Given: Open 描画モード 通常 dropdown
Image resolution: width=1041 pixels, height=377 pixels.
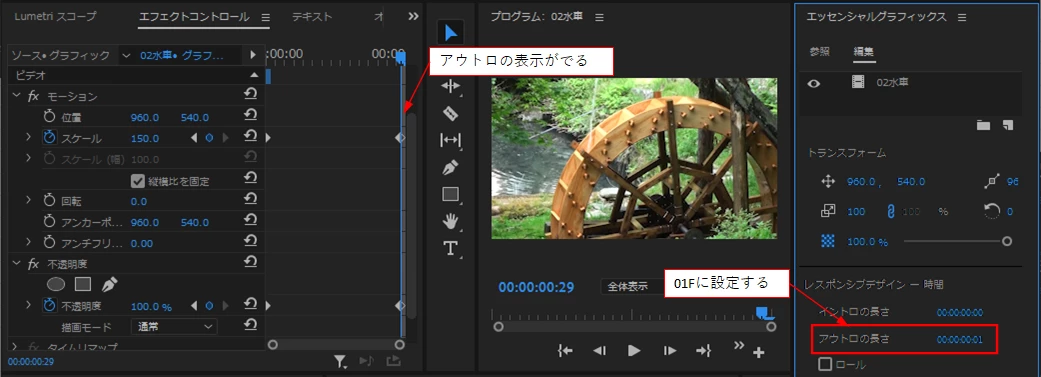Looking at the screenshot, I should coord(175,327).
